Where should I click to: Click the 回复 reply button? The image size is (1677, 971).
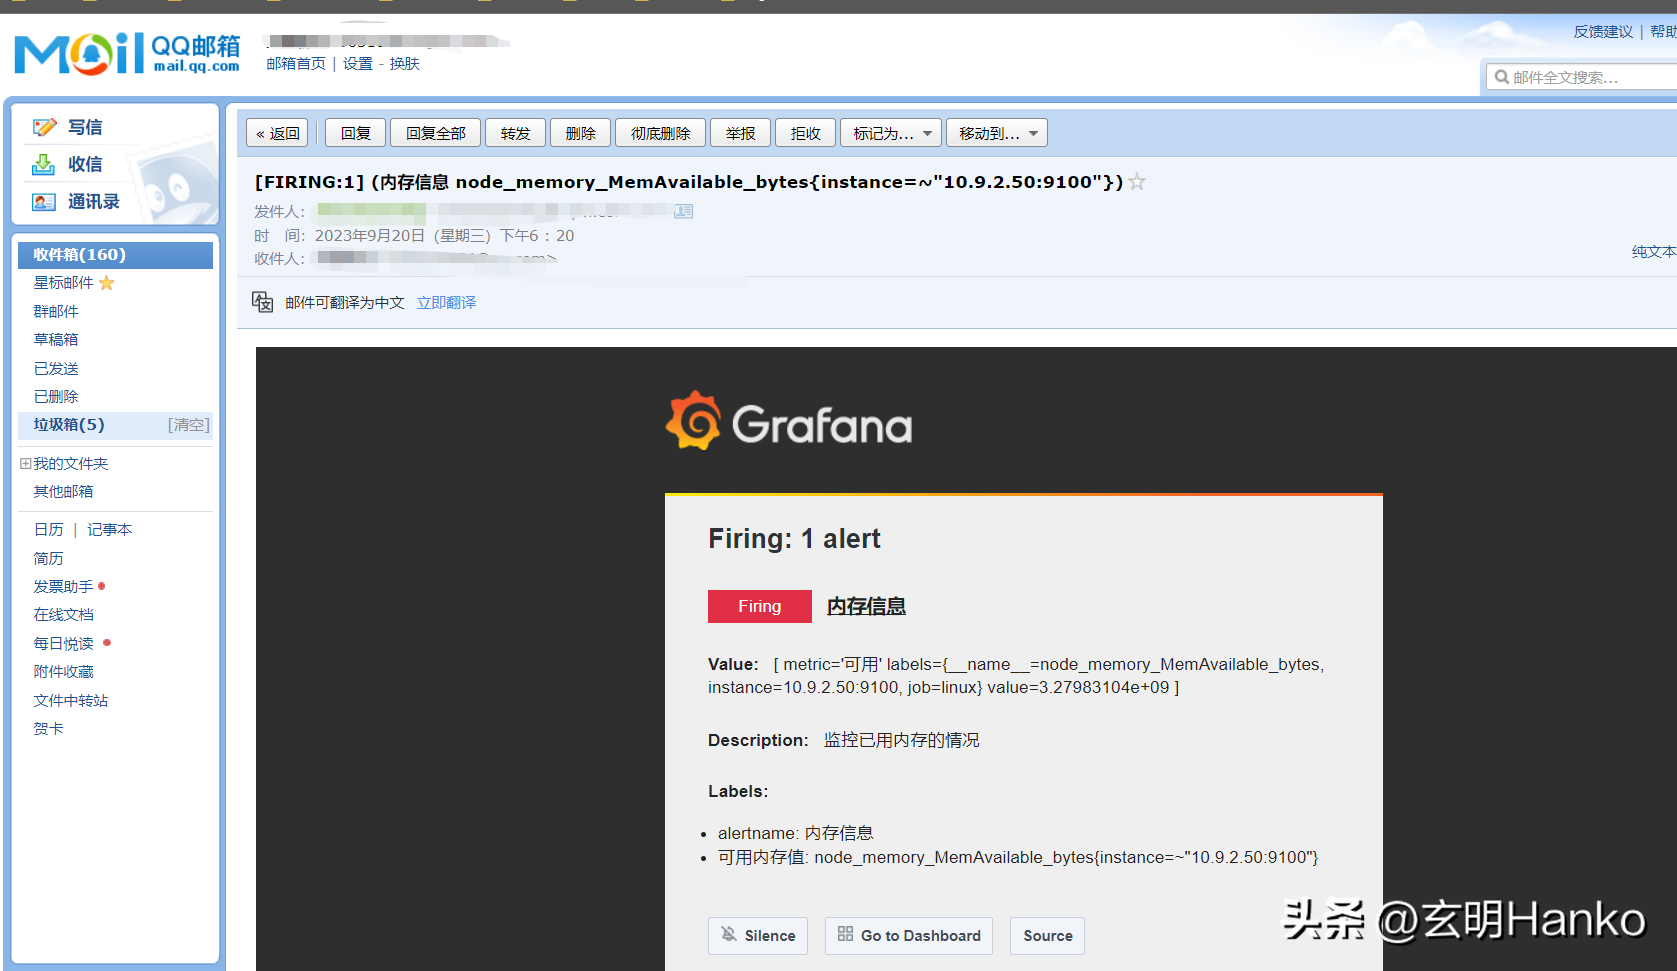coord(355,133)
